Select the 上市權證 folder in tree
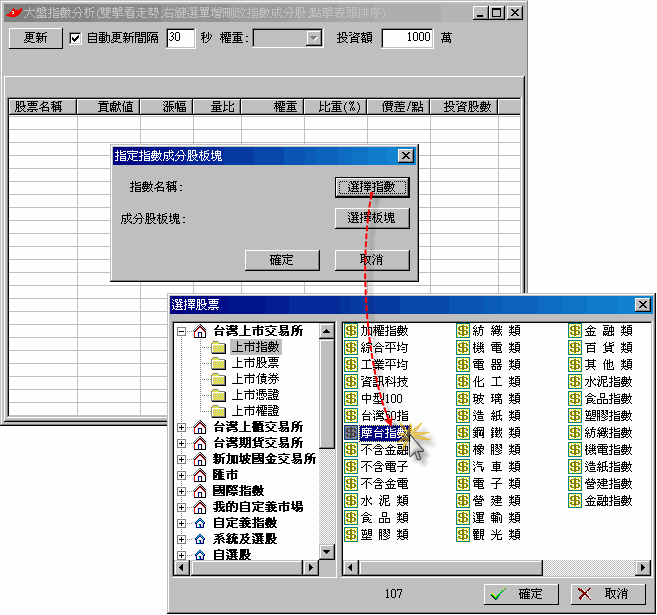657x615 pixels. coord(255,411)
